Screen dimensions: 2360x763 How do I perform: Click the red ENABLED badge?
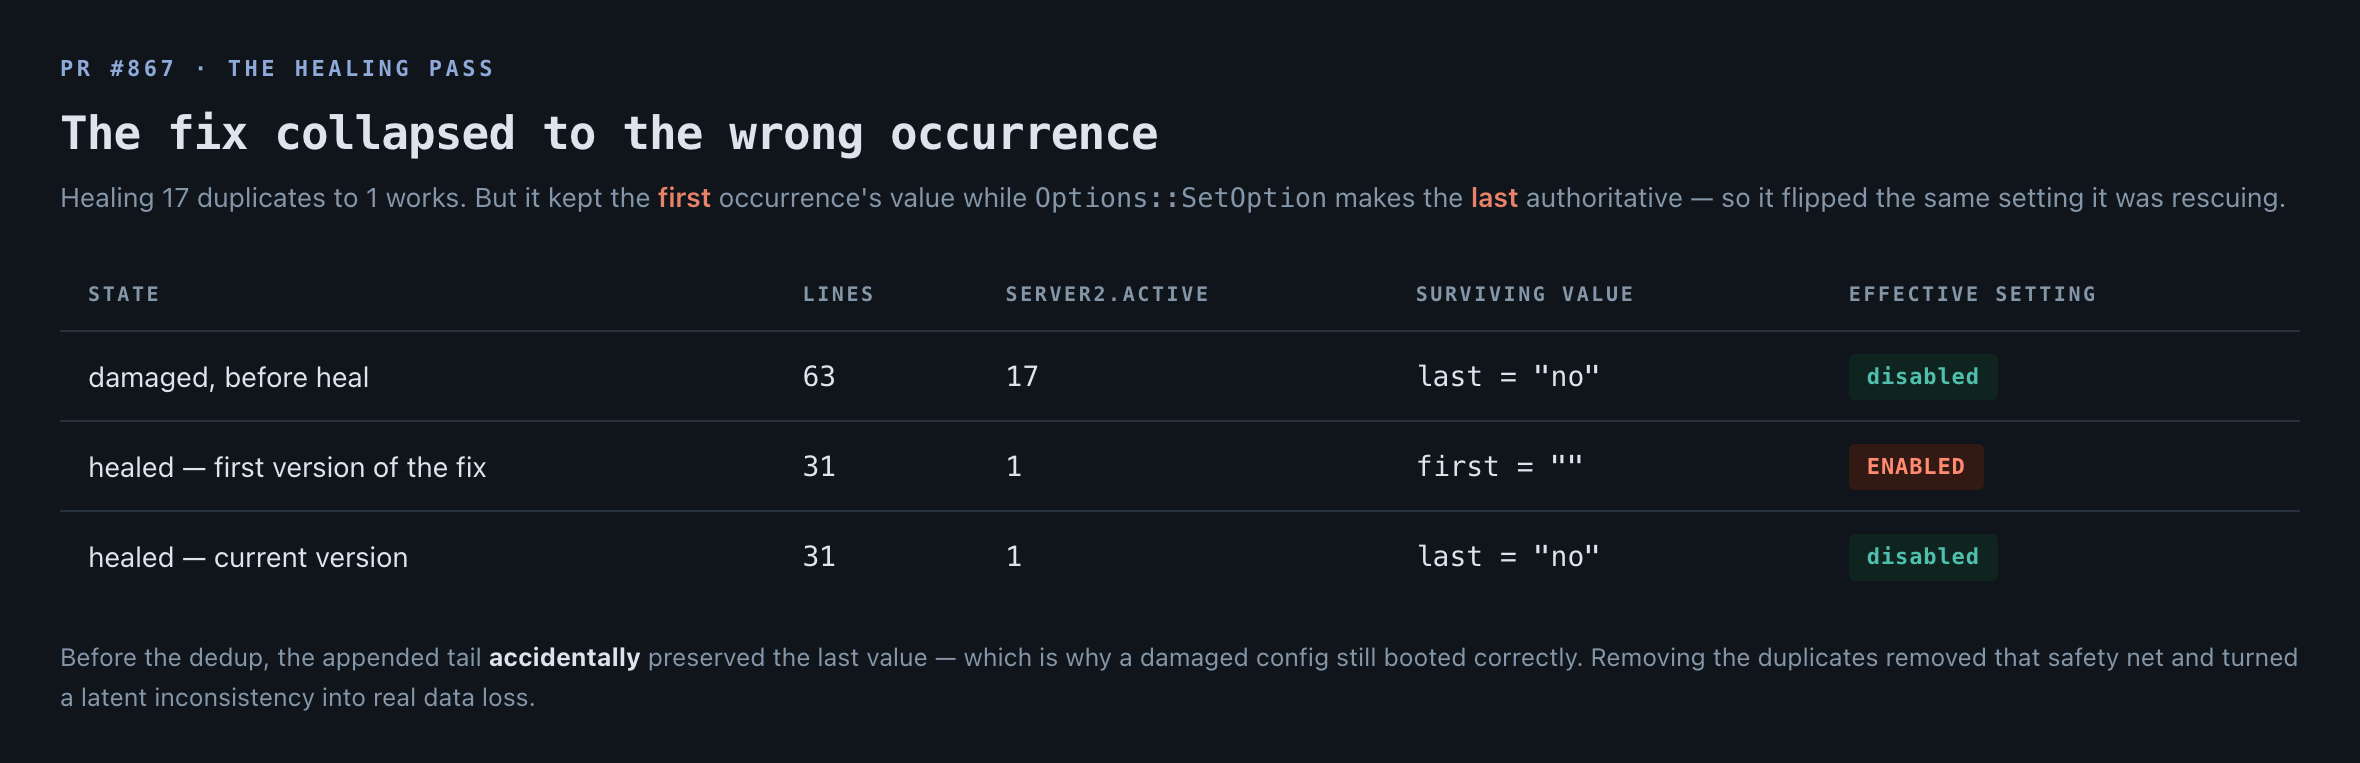tap(1916, 467)
